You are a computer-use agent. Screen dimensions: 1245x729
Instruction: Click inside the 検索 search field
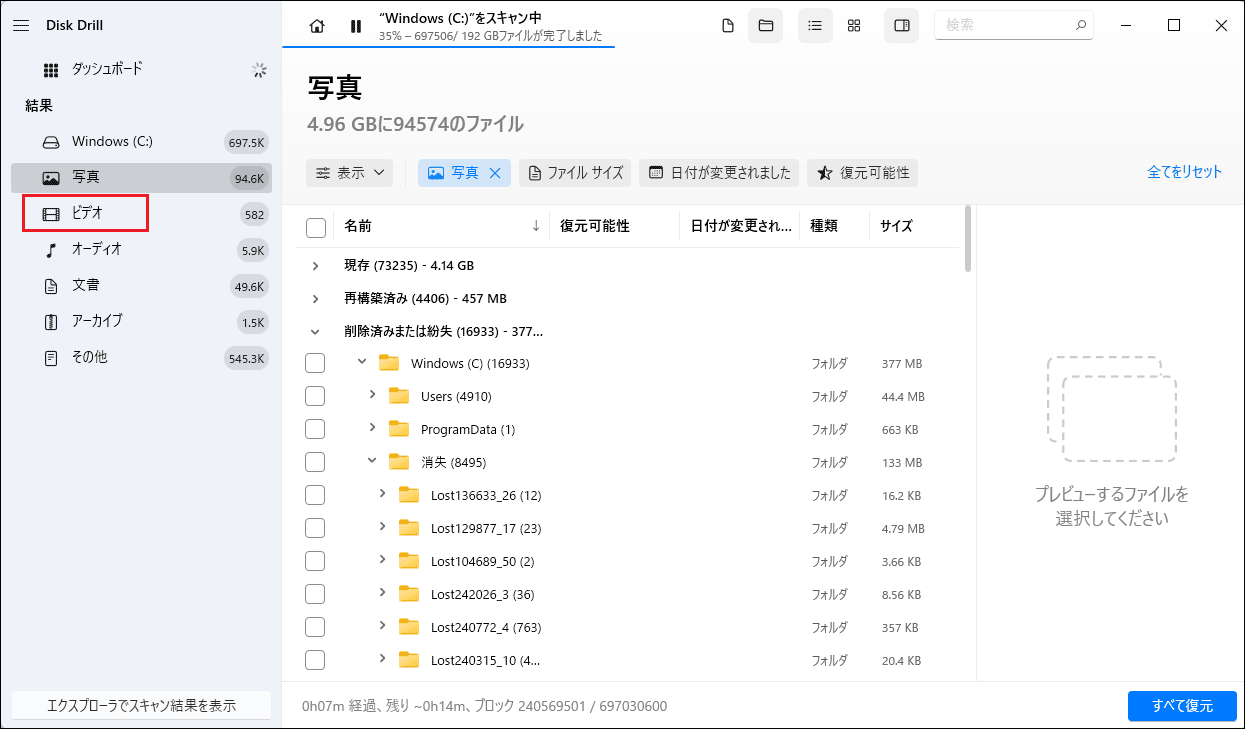click(x=1010, y=25)
